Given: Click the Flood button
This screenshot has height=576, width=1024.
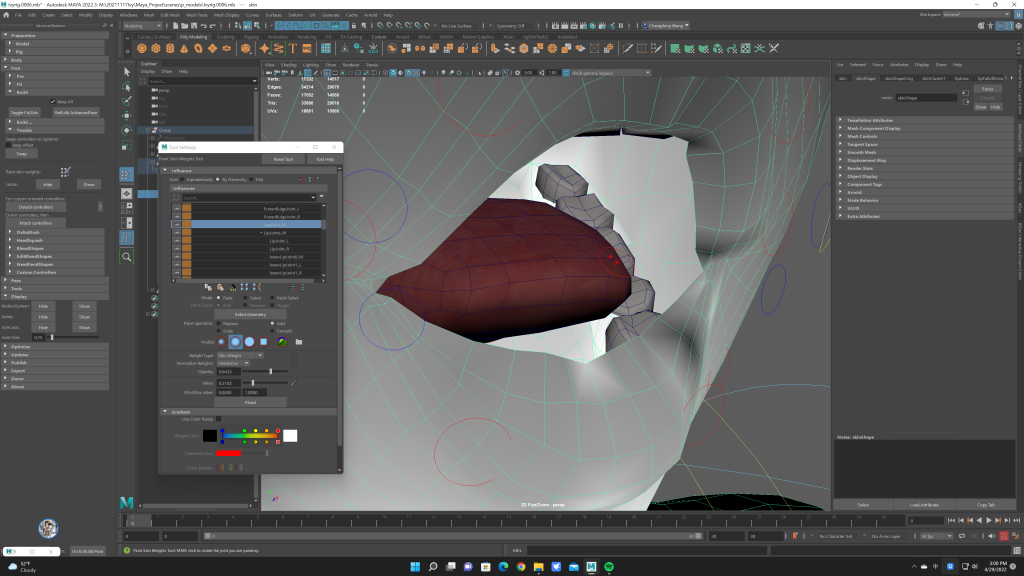Looking at the screenshot, I should point(250,402).
